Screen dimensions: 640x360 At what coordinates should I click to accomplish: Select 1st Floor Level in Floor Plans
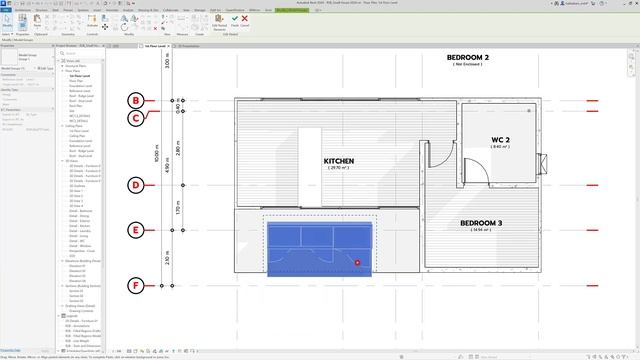(x=80, y=76)
